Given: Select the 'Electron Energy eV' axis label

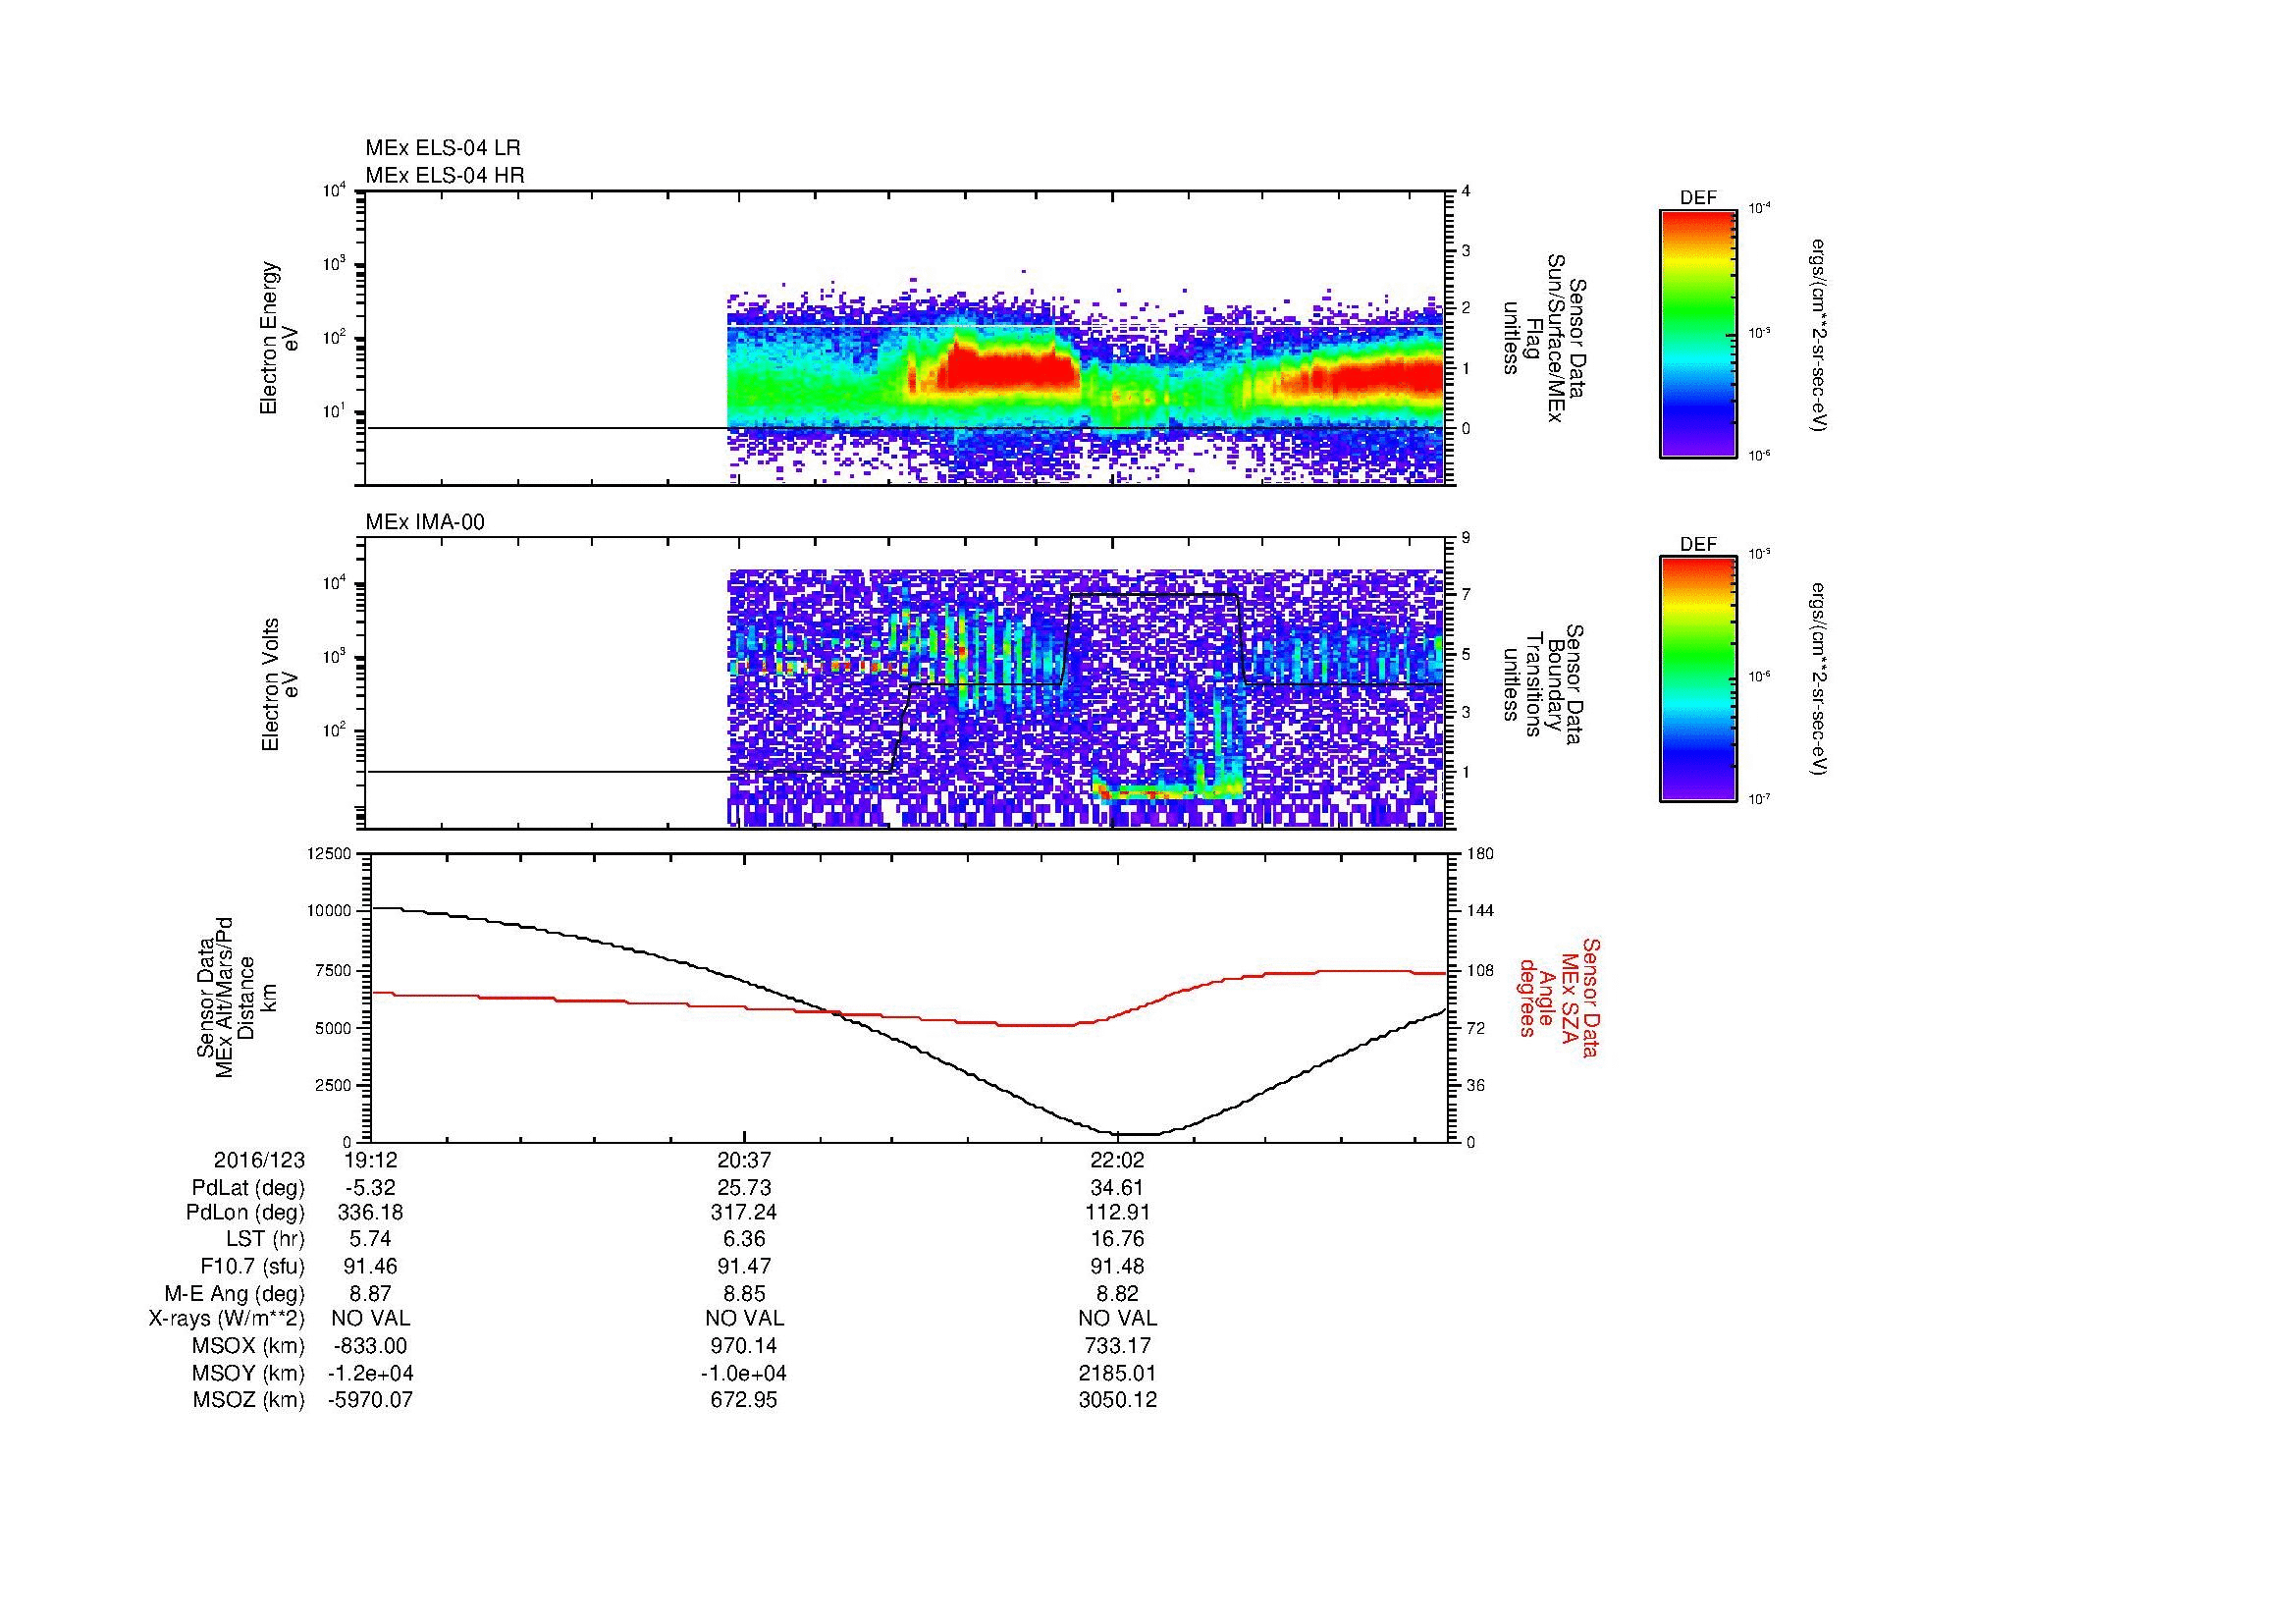Looking at the screenshot, I should [280, 338].
